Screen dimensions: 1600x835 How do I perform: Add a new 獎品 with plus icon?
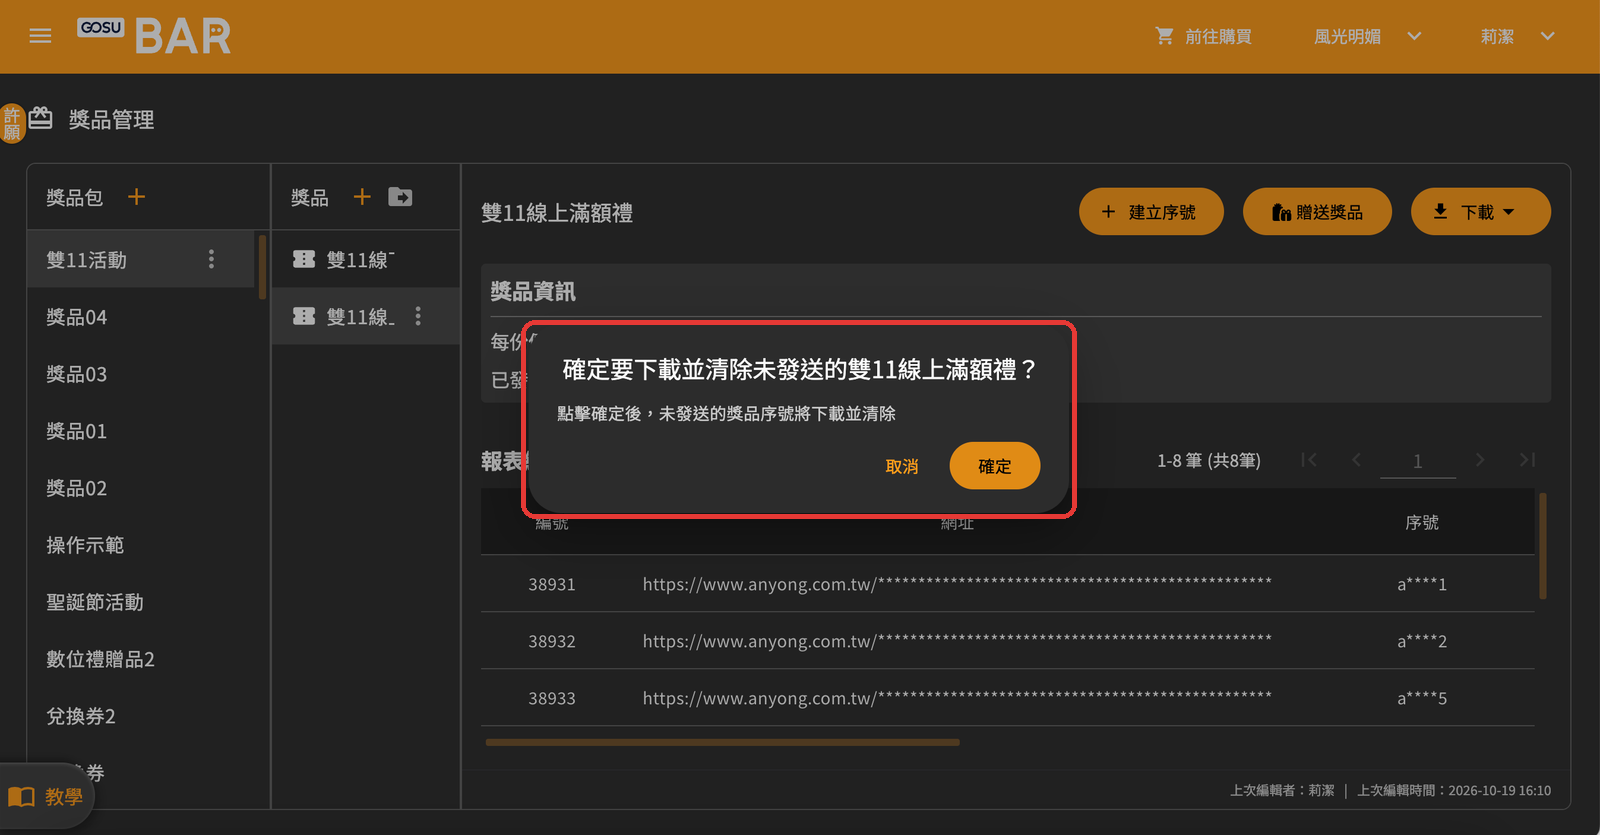[x=362, y=197]
